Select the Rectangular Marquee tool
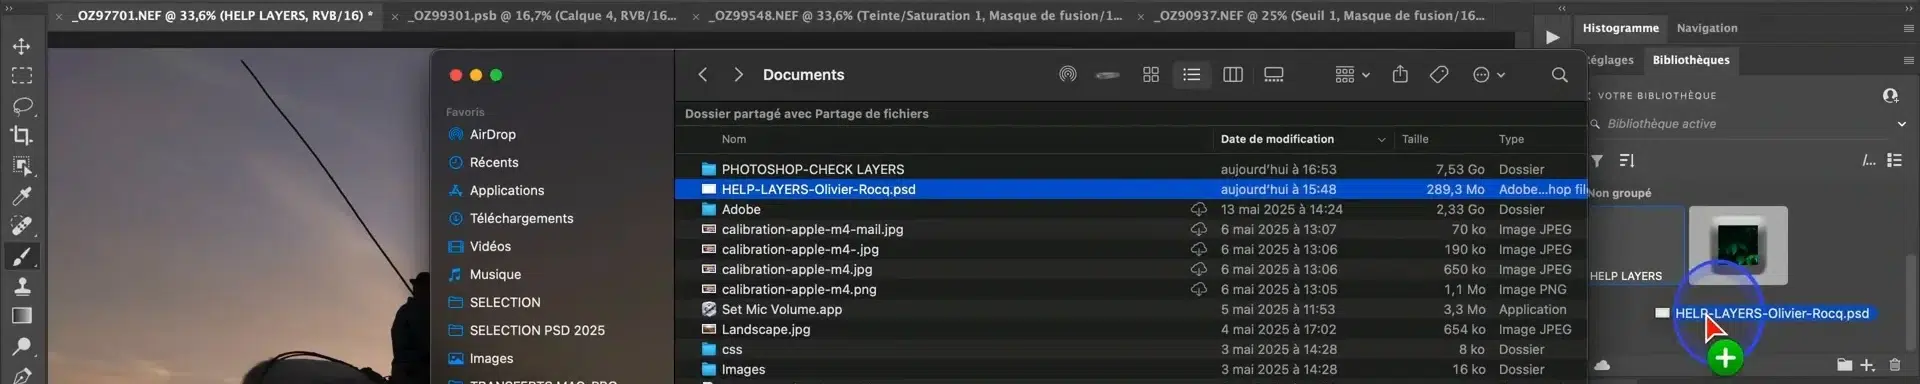Viewport: 1920px width, 384px height. click(x=21, y=76)
